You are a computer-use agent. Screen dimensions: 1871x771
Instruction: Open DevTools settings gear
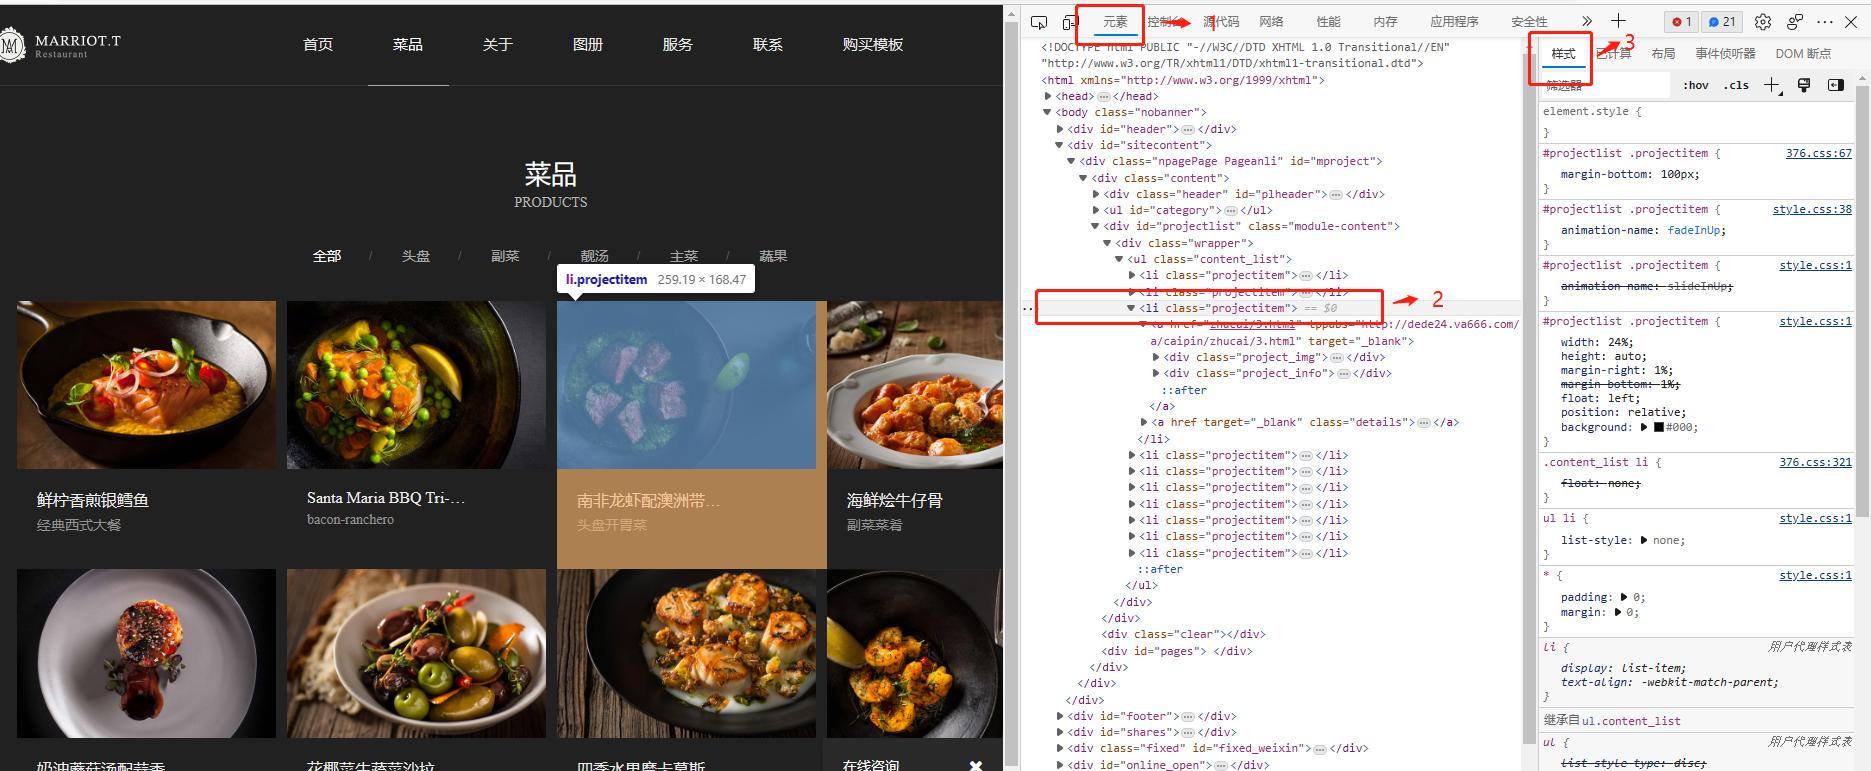coord(1763,21)
